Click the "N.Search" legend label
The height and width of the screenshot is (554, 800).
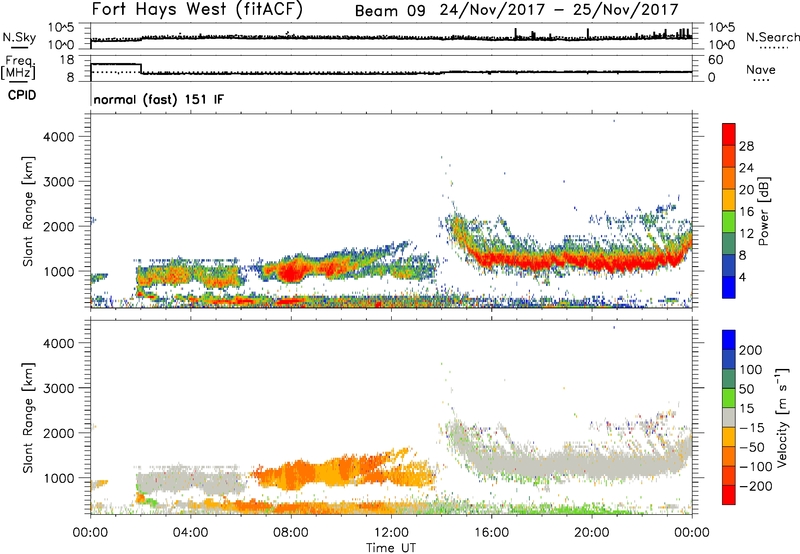[773, 37]
